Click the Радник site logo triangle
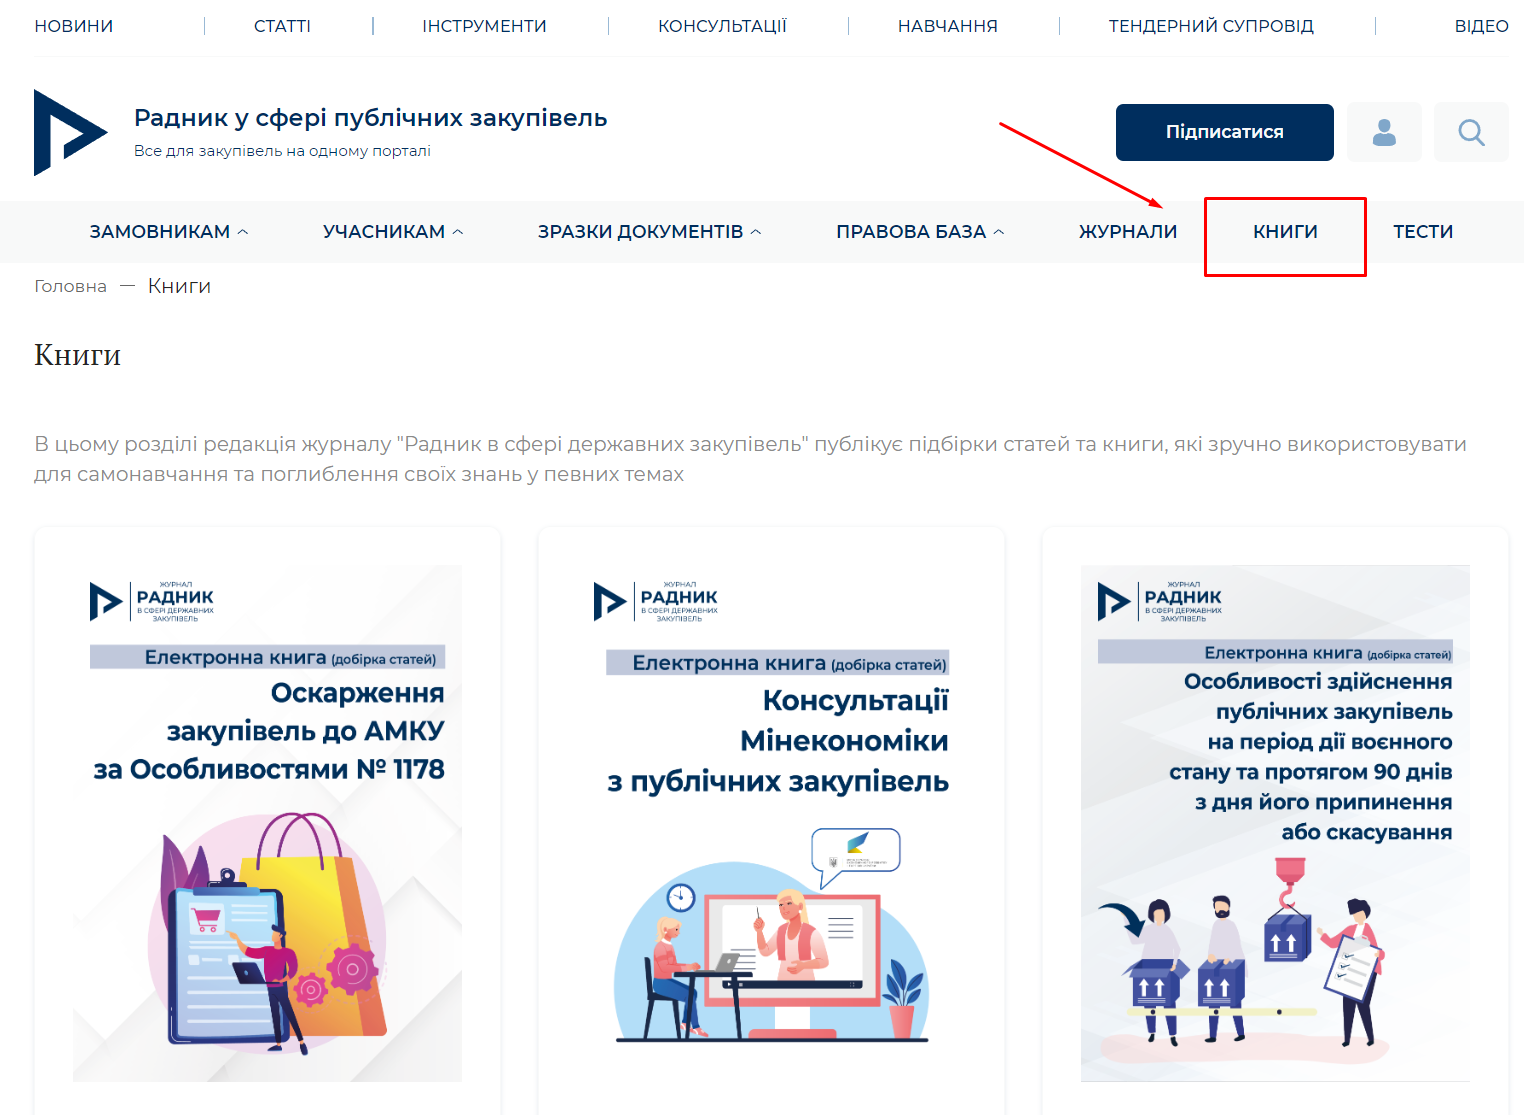The height and width of the screenshot is (1115, 1524). [70, 132]
